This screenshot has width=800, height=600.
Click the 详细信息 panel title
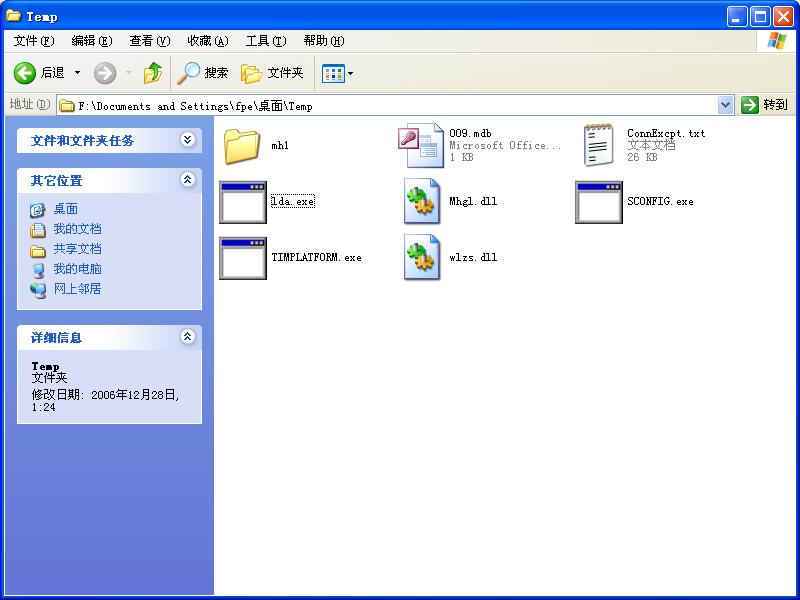pyautogui.click(x=56, y=337)
